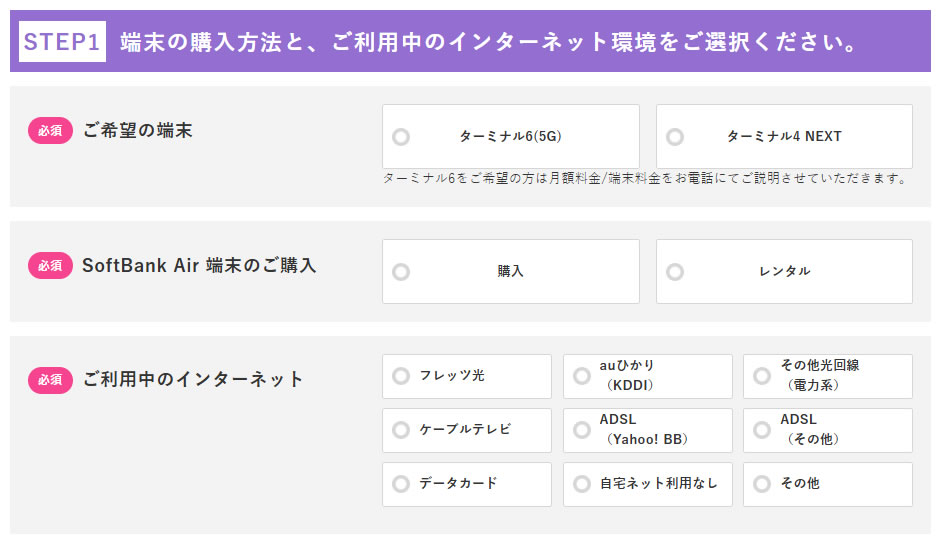Viewport: 941px width, 544px height.
Task: Click the 必須 badge beside SoftBank Air 端末のご購入
Action: [x=50, y=266]
